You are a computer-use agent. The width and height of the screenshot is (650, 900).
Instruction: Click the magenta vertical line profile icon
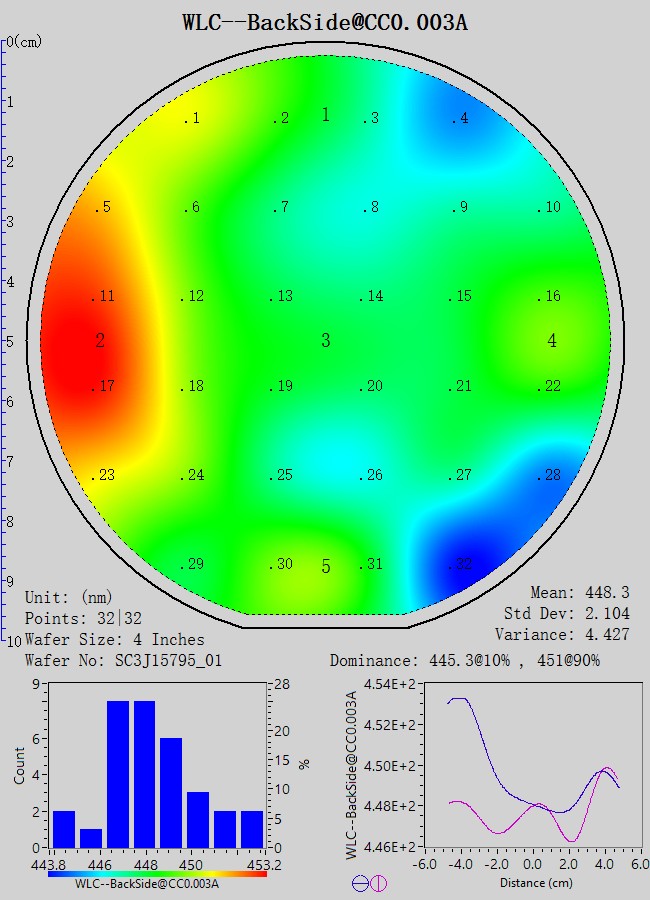click(x=378, y=883)
